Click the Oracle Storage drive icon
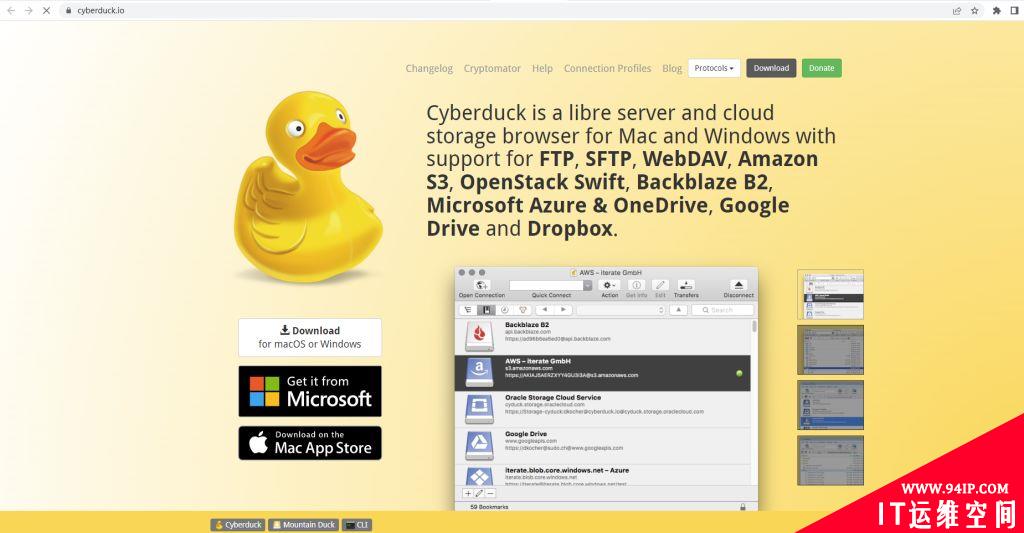Screen dimensions: 1024x533 pos(479,410)
